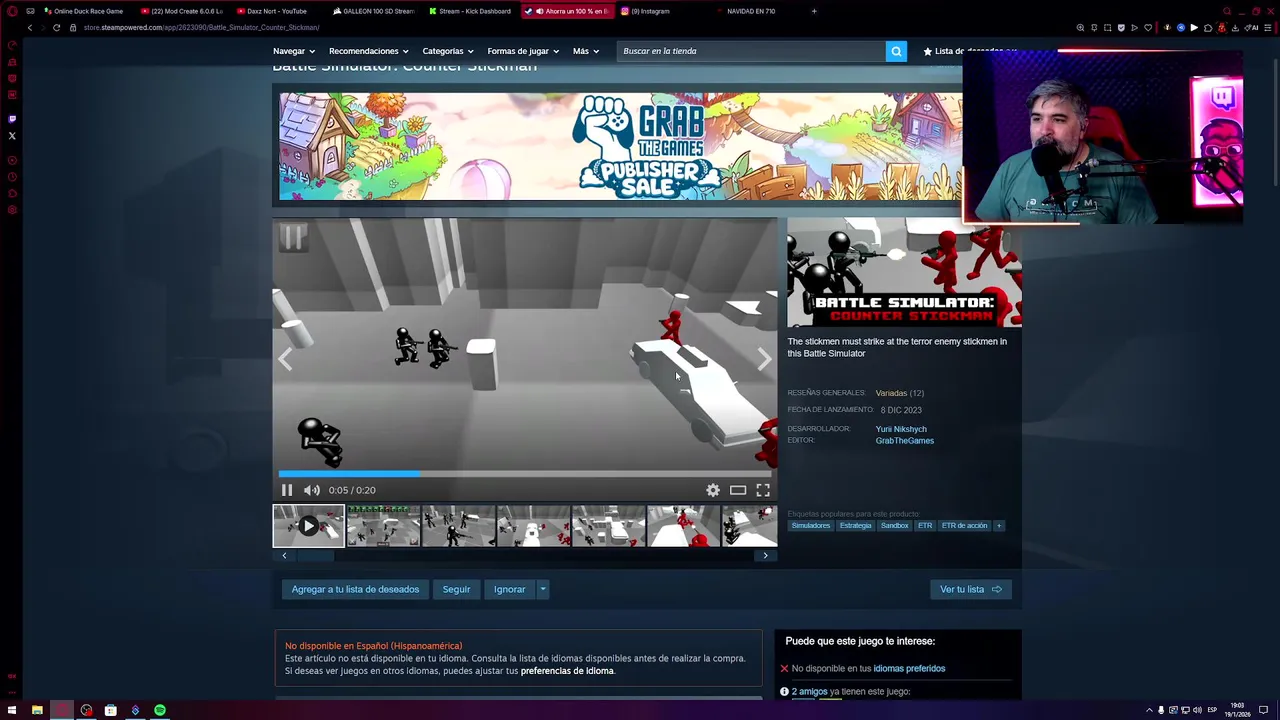This screenshot has width=1280, height=720.
Task: Expand the Navegar dropdown menu
Action: pyautogui.click(x=294, y=51)
